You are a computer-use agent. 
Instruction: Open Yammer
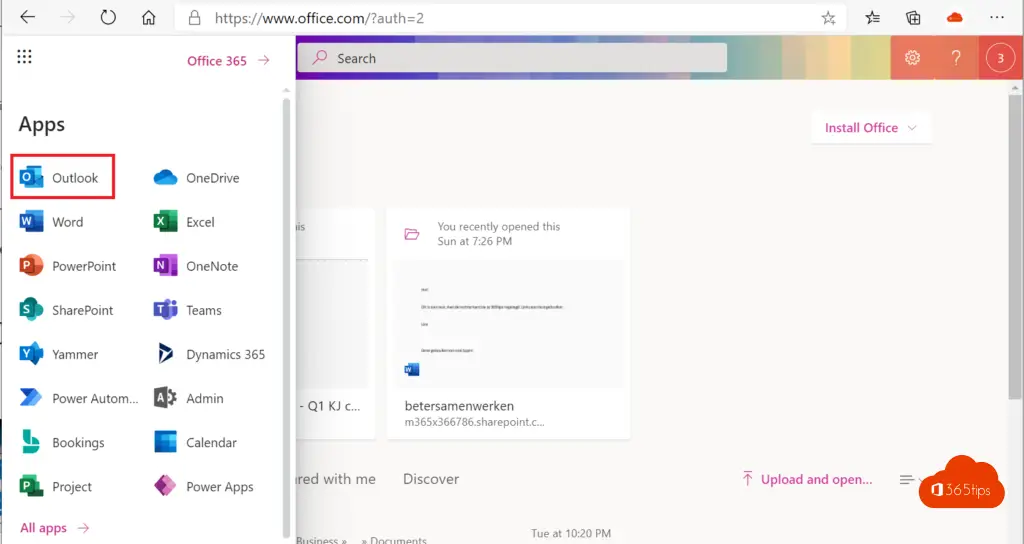59,354
